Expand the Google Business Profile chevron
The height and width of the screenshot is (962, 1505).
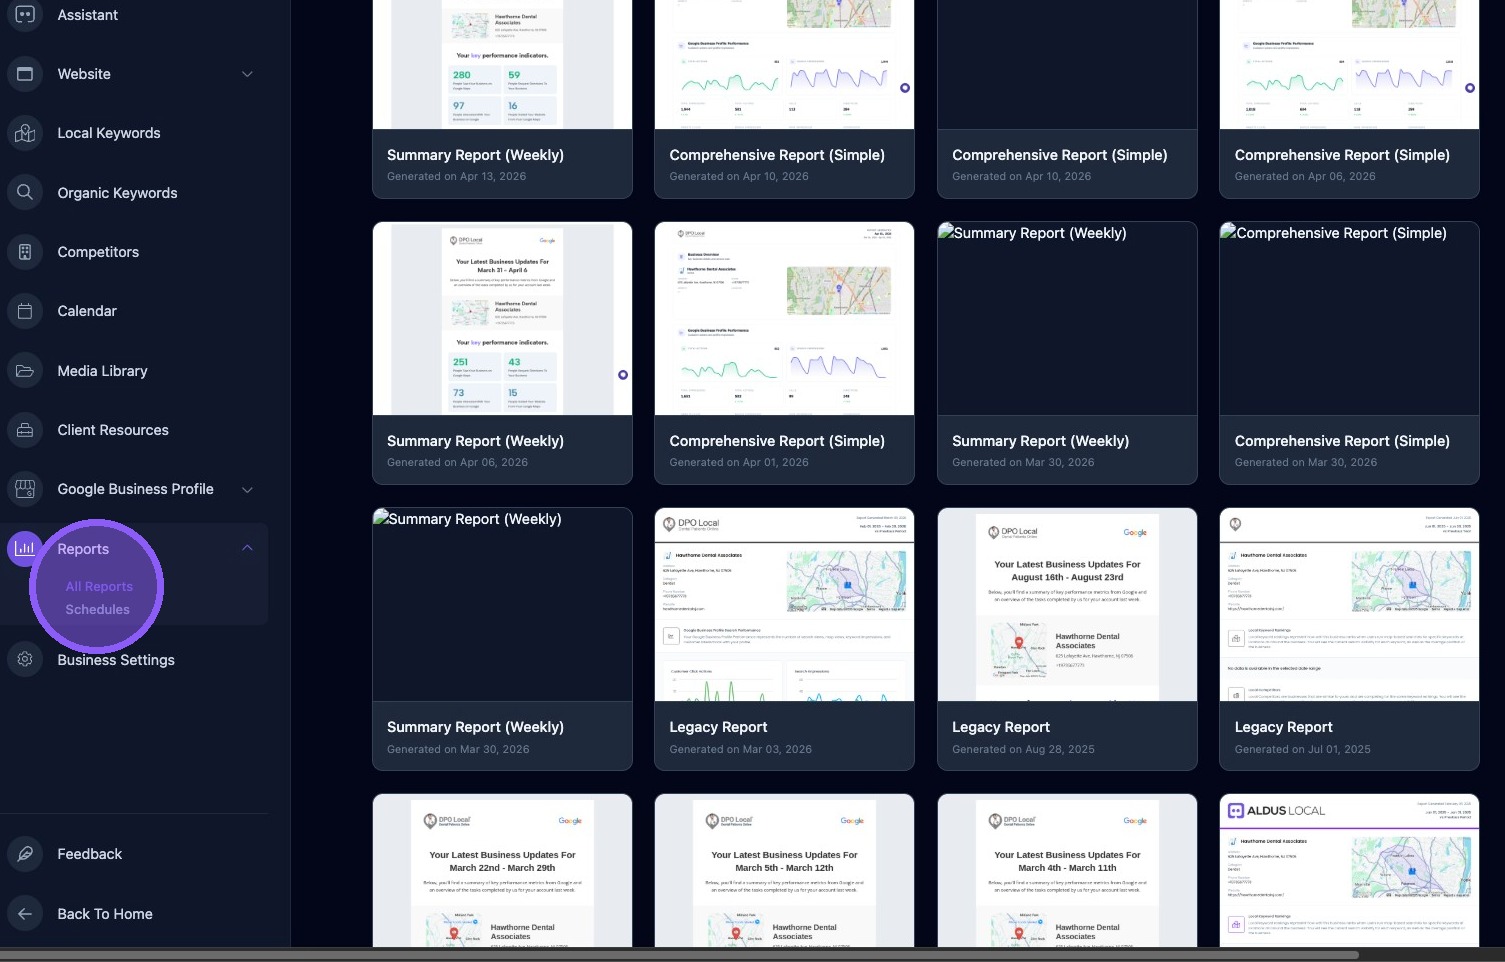247,489
